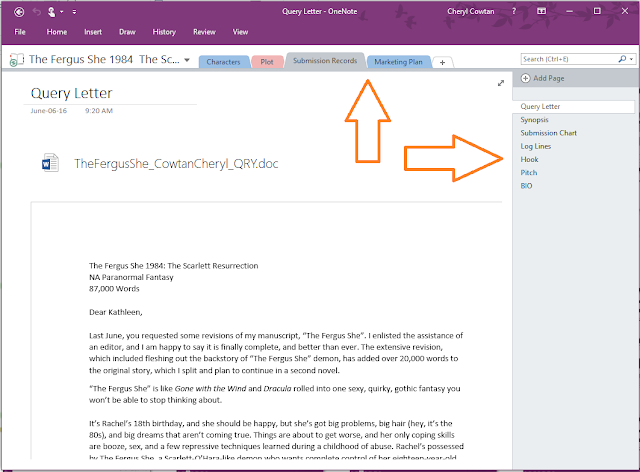Open the Insert ribbon tab

click(93, 32)
